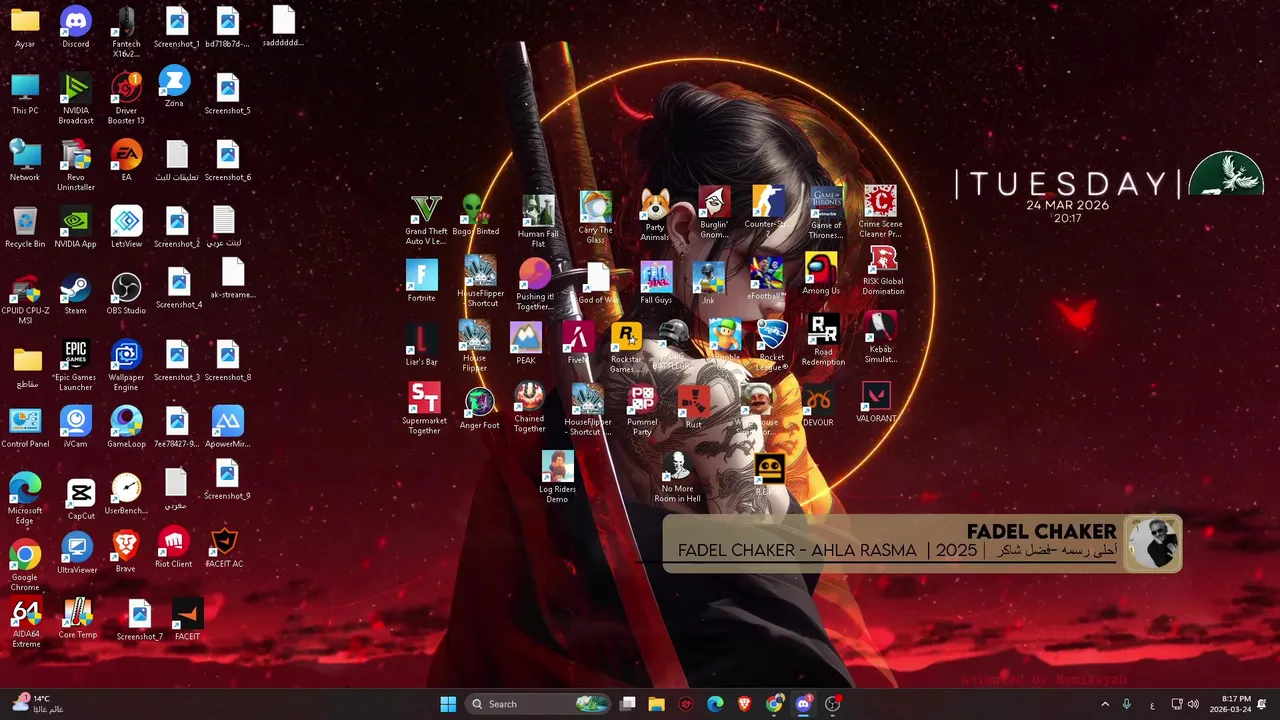Click the taskbar Search box
Viewport: 1280px width, 720px height.
538,704
